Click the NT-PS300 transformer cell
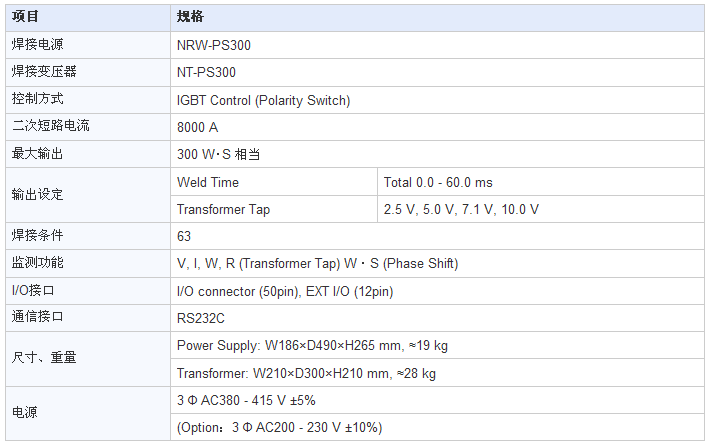 pyautogui.click(x=206, y=72)
